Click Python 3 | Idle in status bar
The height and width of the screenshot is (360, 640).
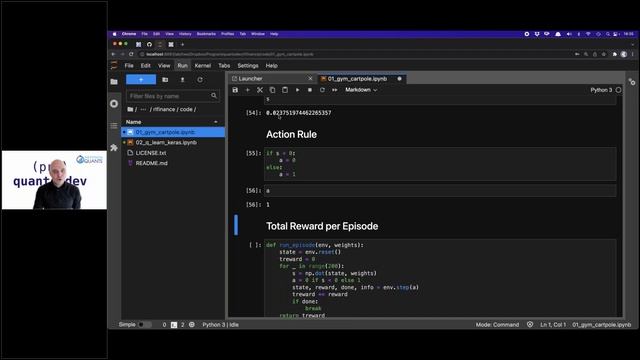(220, 324)
